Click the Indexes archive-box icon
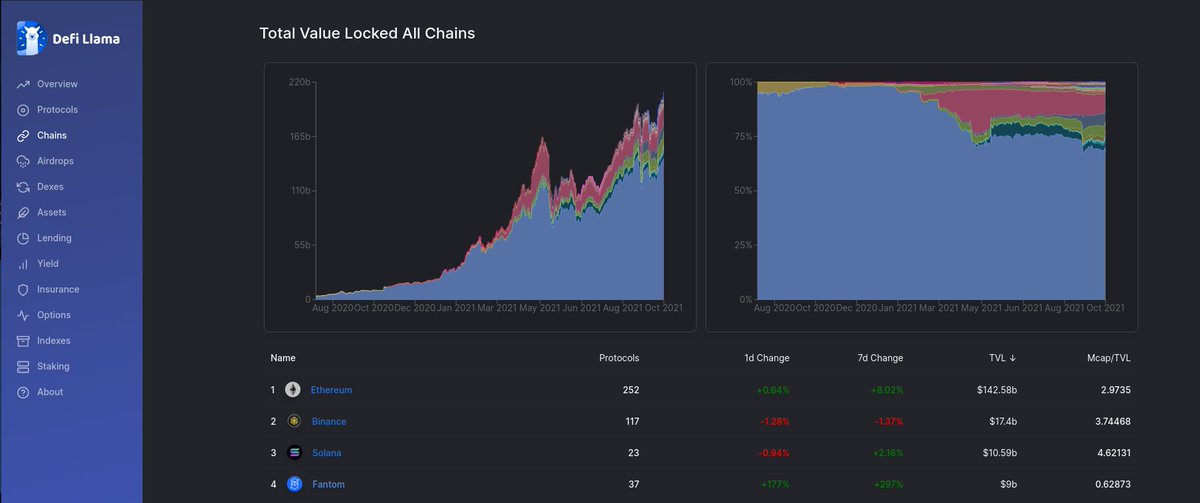The width and height of the screenshot is (1200, 503). pos(23,341)
